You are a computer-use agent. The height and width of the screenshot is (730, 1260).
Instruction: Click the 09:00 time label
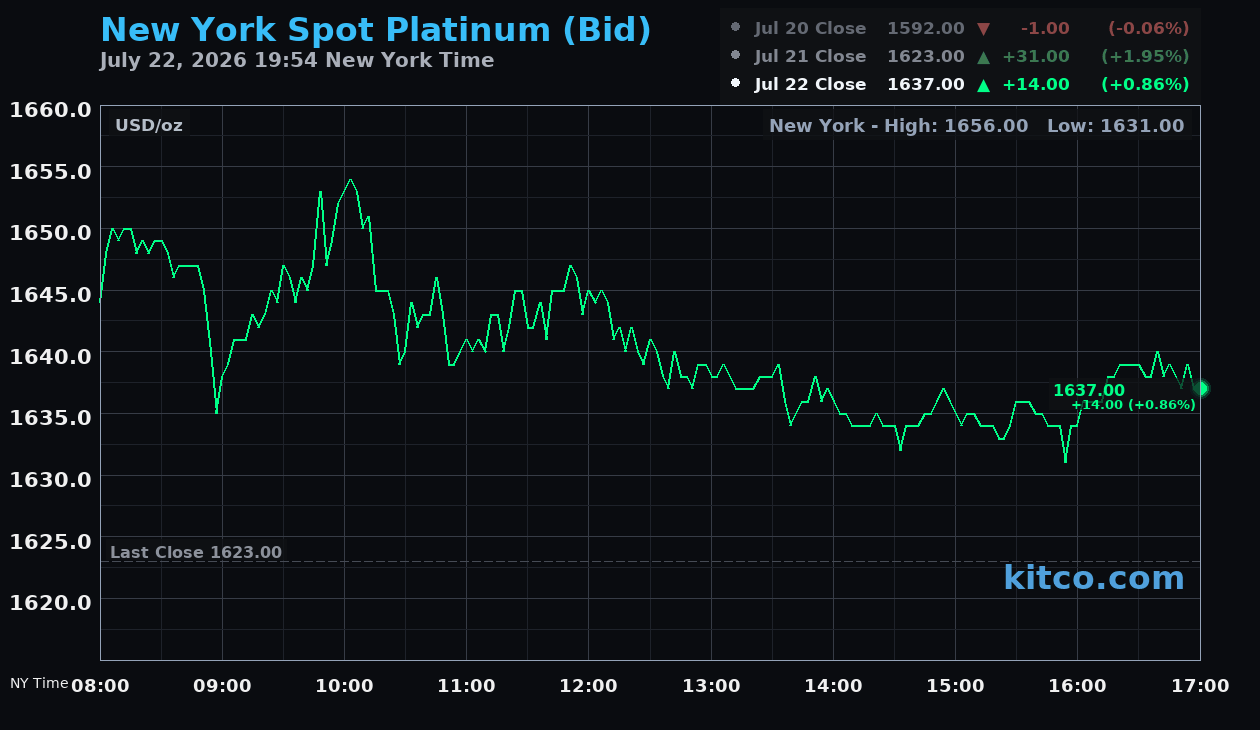tap(222, 686)
